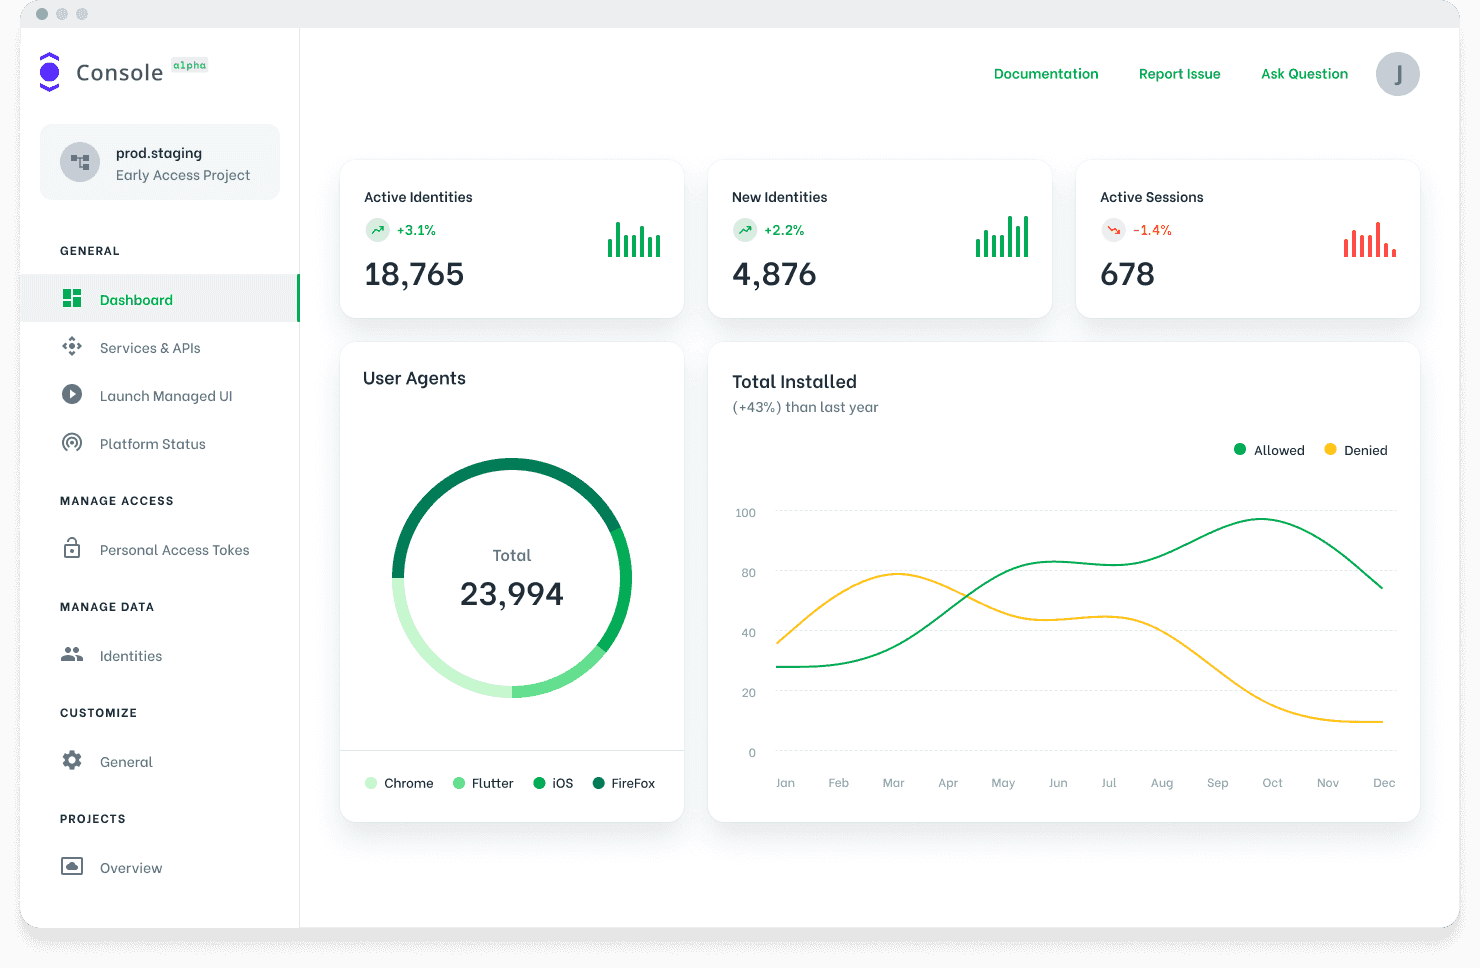Click the Launch Managed UI play icon

(72, 394)
